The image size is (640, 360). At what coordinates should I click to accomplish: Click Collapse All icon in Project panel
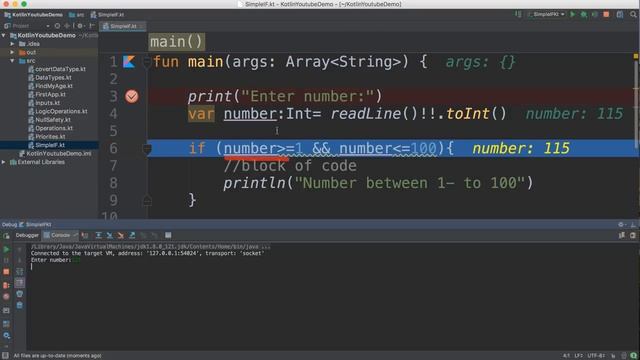[x=67, y=26]
